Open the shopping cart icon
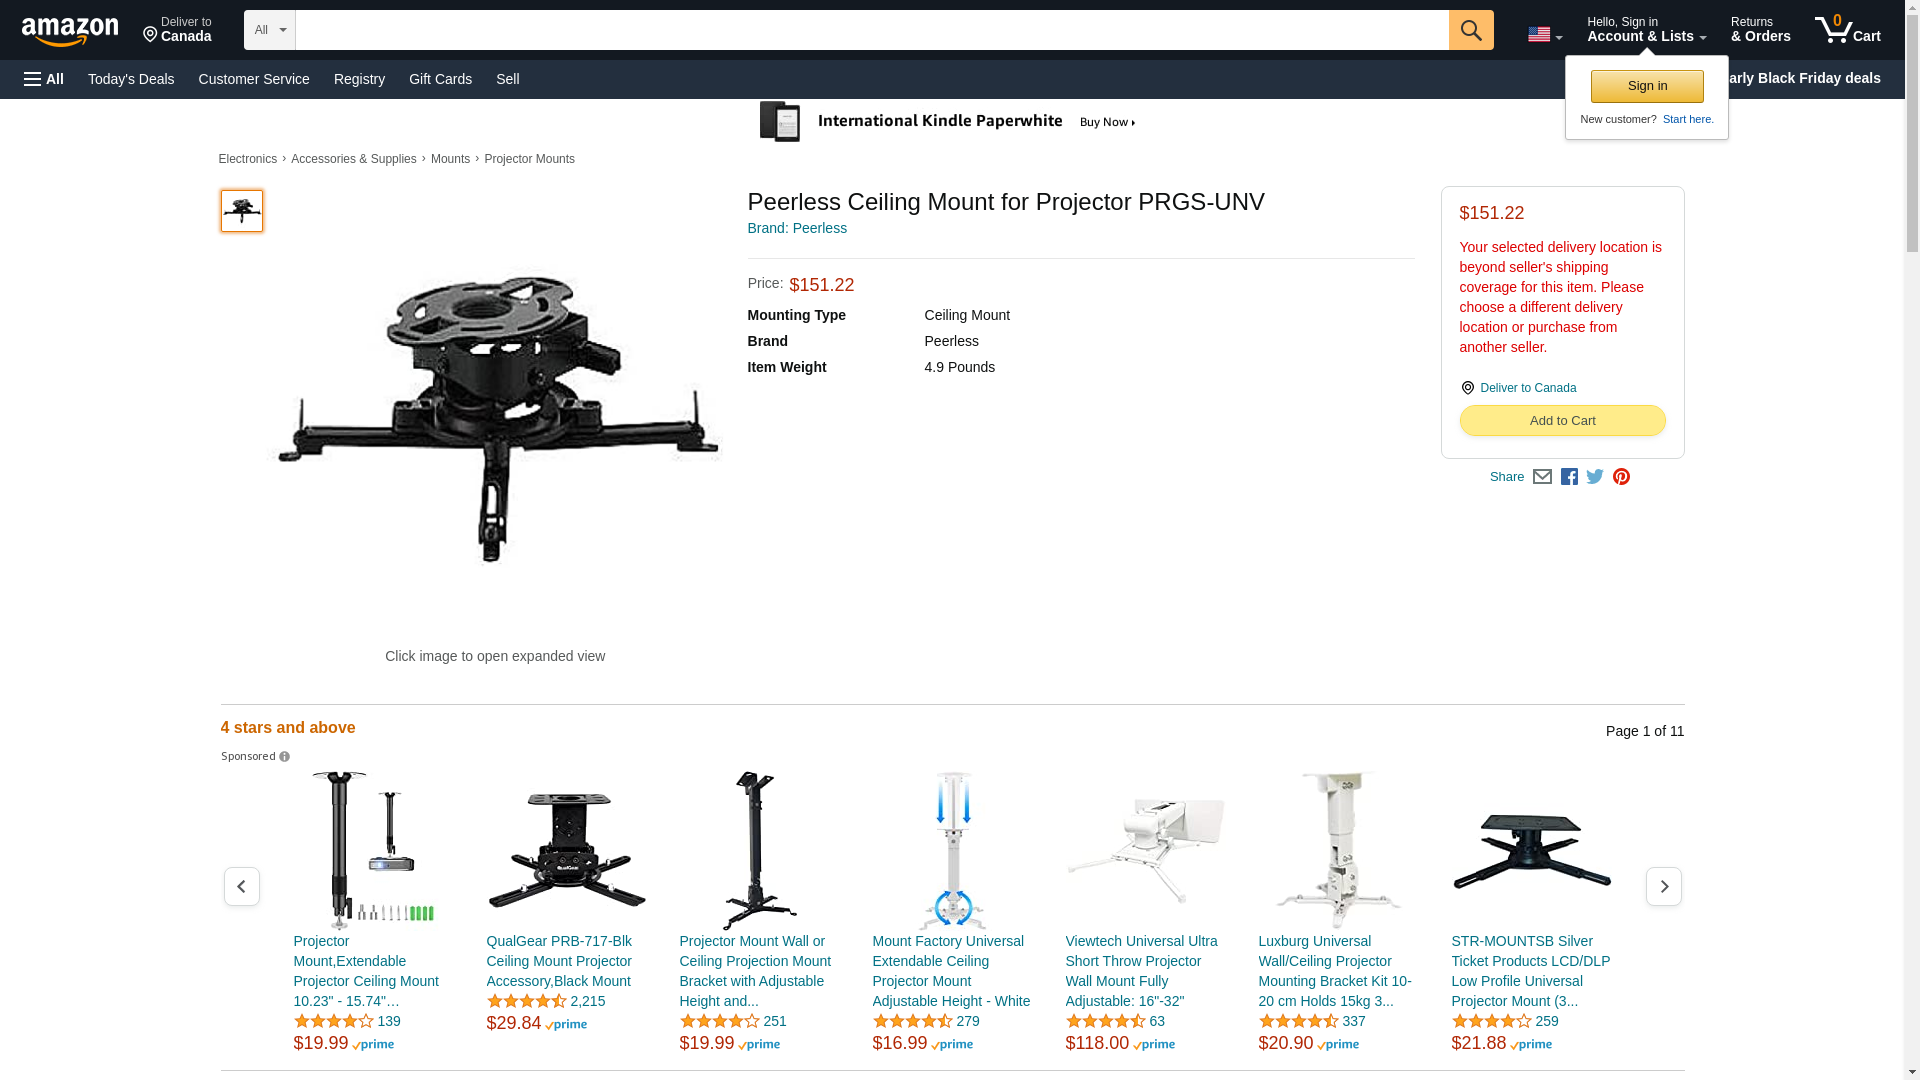The width and height of the screenshot is (1920, 1080). coord(1847,30)
